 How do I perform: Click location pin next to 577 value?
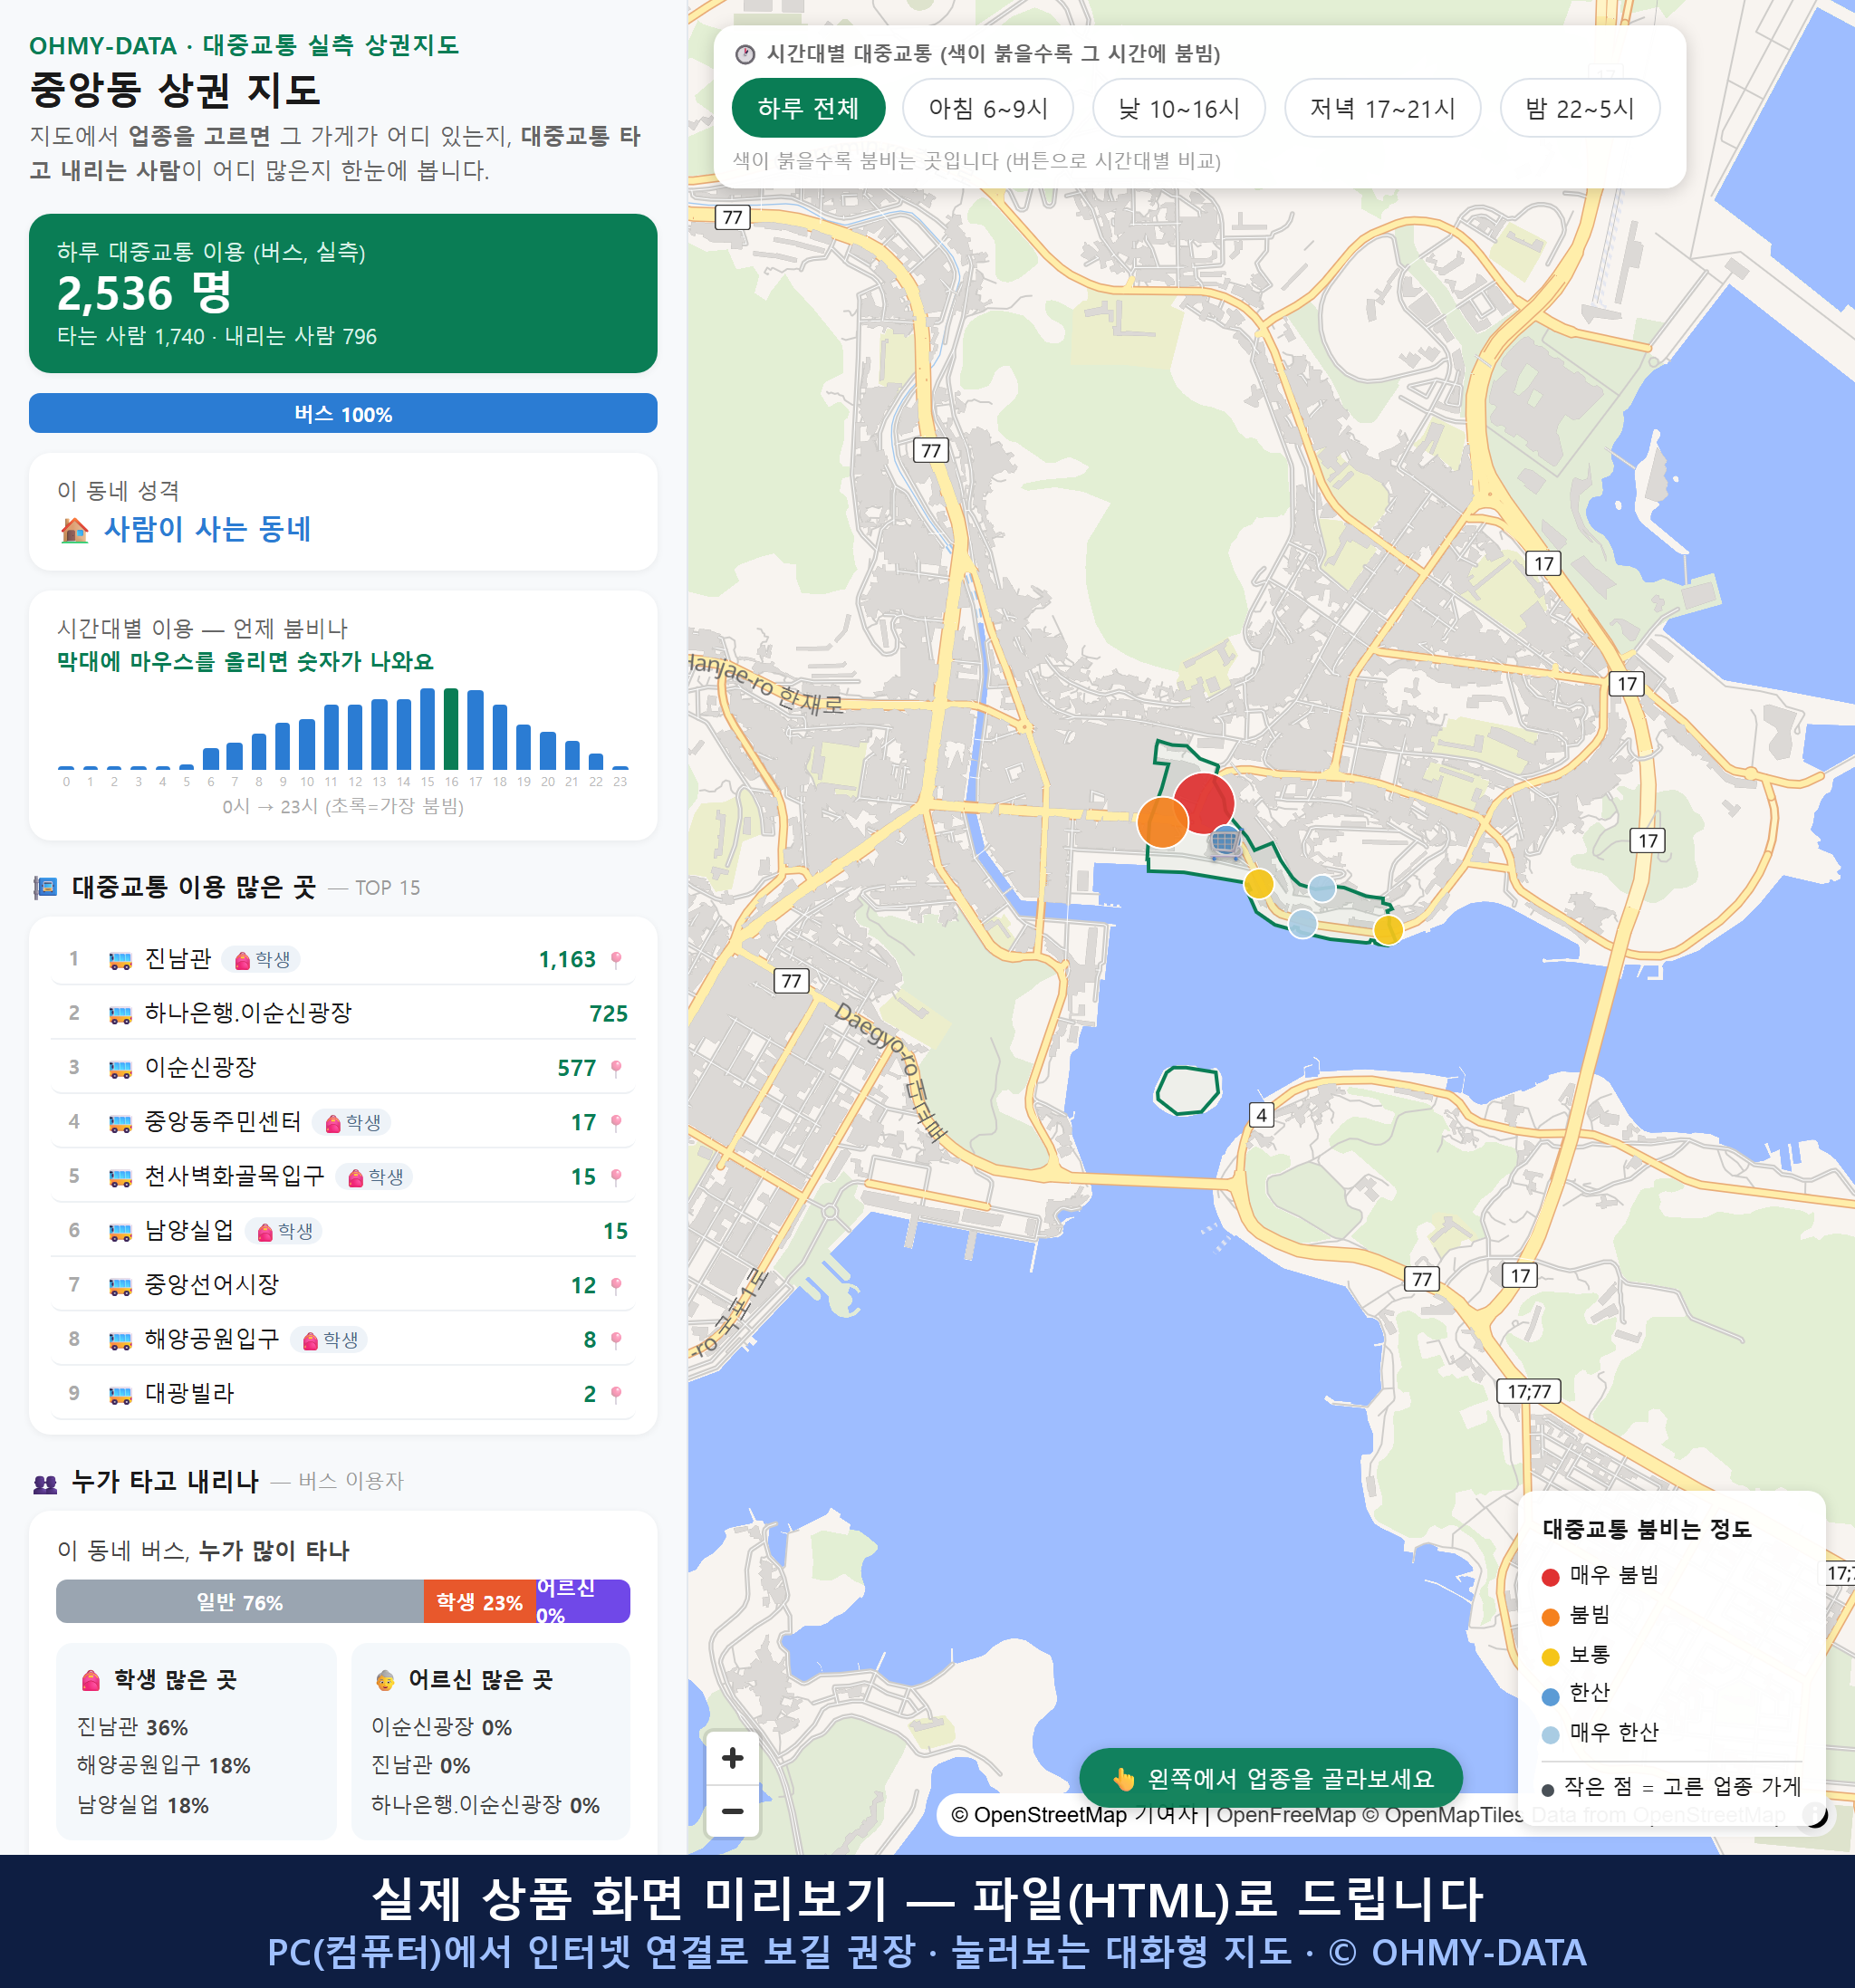[x=616, y=1069]
